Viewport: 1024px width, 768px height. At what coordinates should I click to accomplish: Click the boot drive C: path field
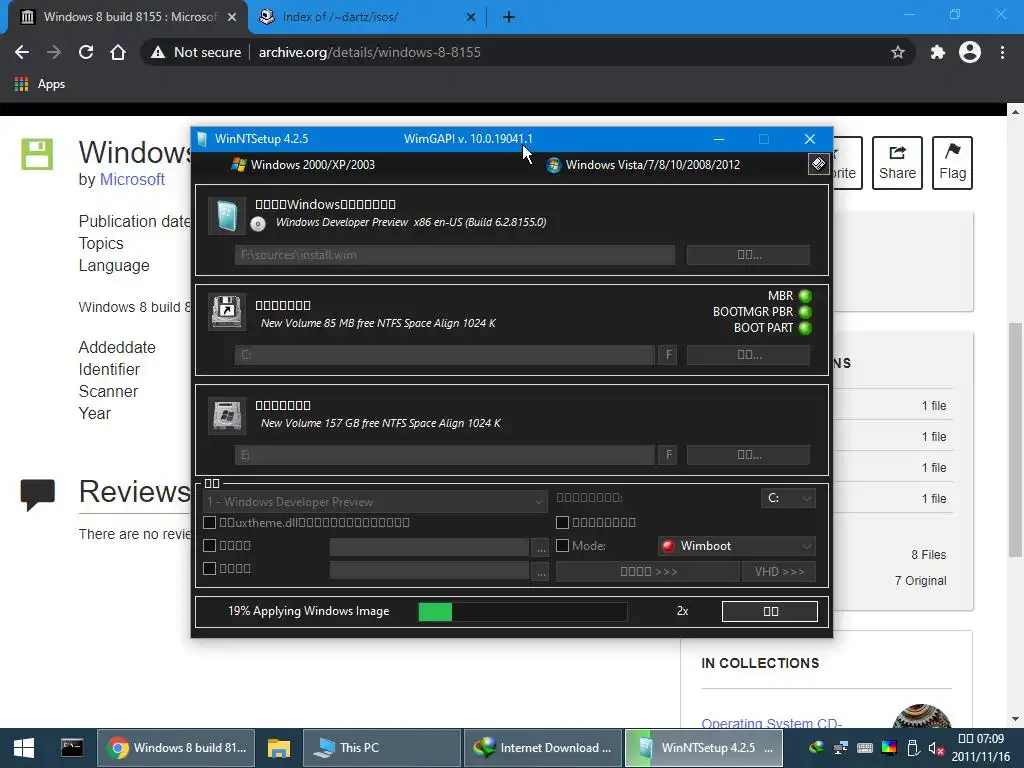point(445,355)
